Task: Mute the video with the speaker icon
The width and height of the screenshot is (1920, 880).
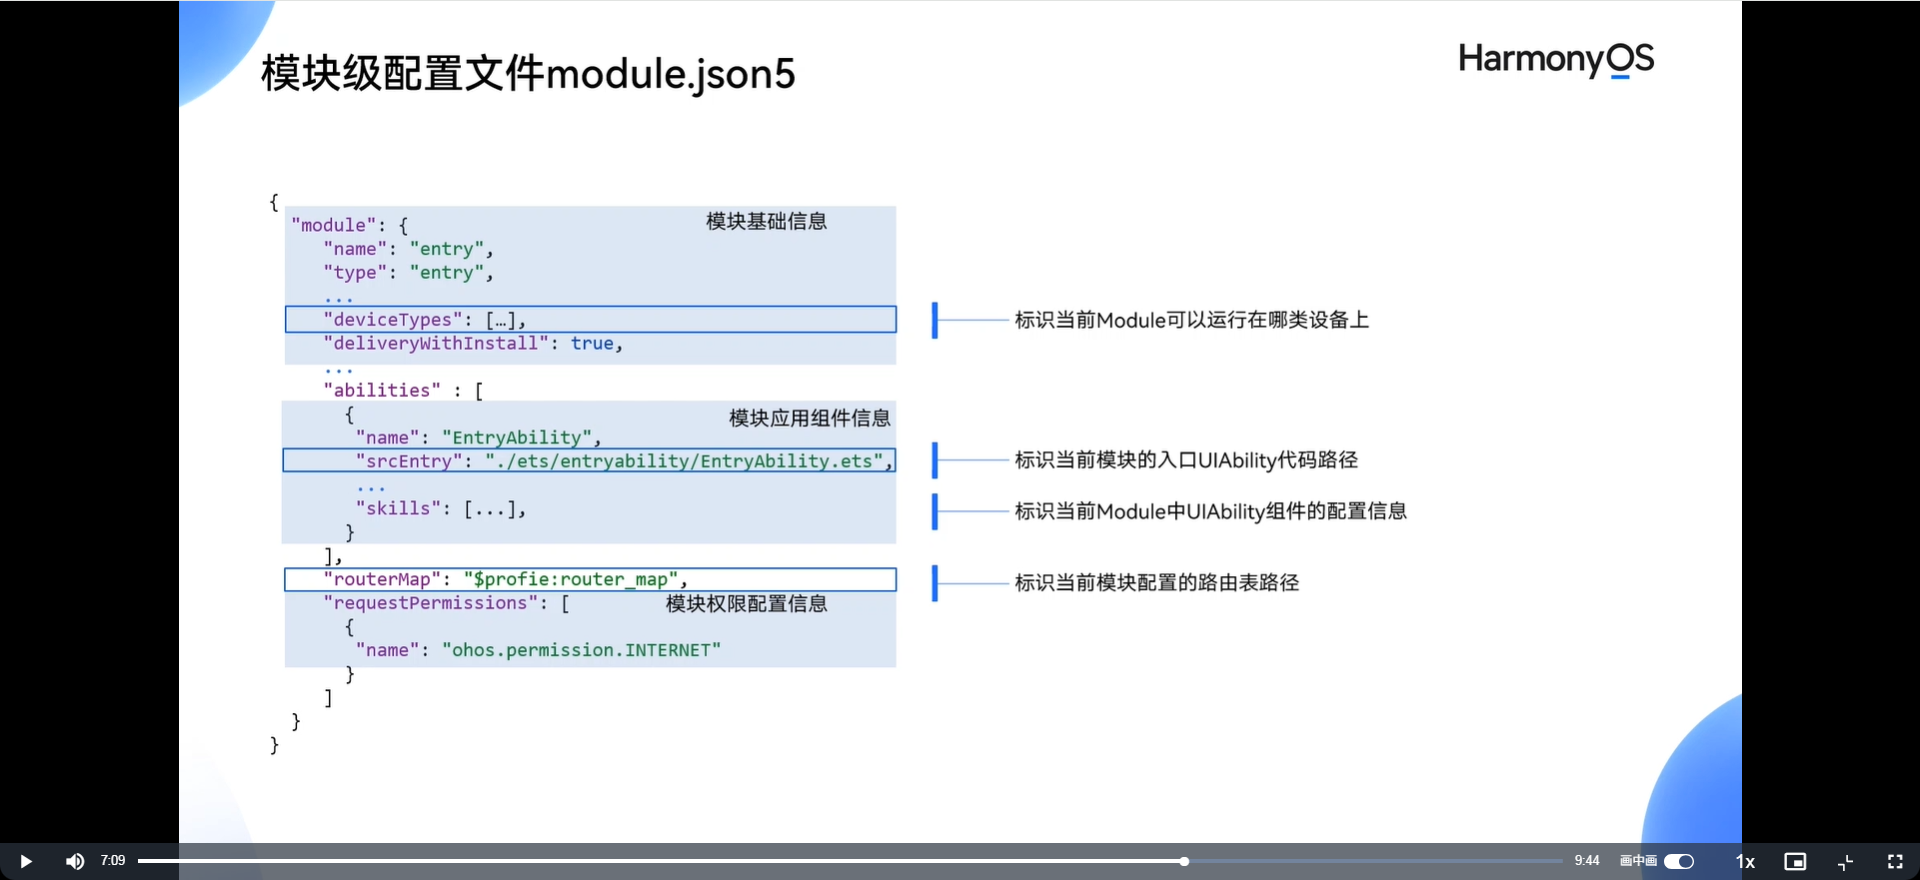Action: (75, 861)
